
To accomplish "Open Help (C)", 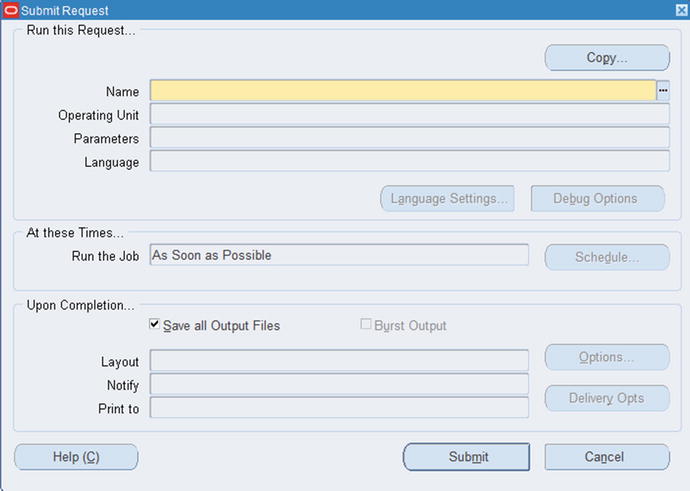I will 76,457.
